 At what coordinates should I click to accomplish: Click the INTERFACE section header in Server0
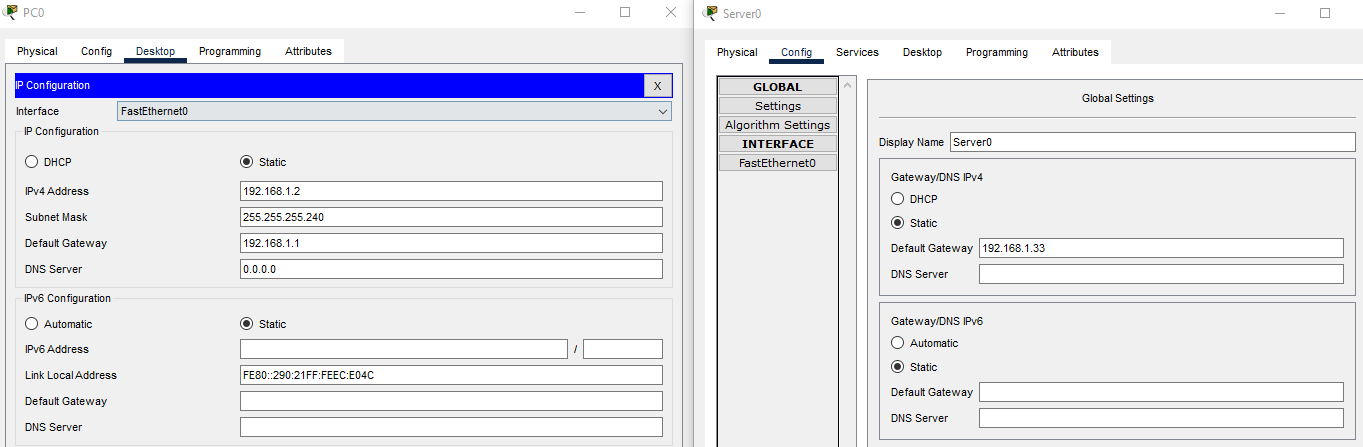tap(778, 144)
